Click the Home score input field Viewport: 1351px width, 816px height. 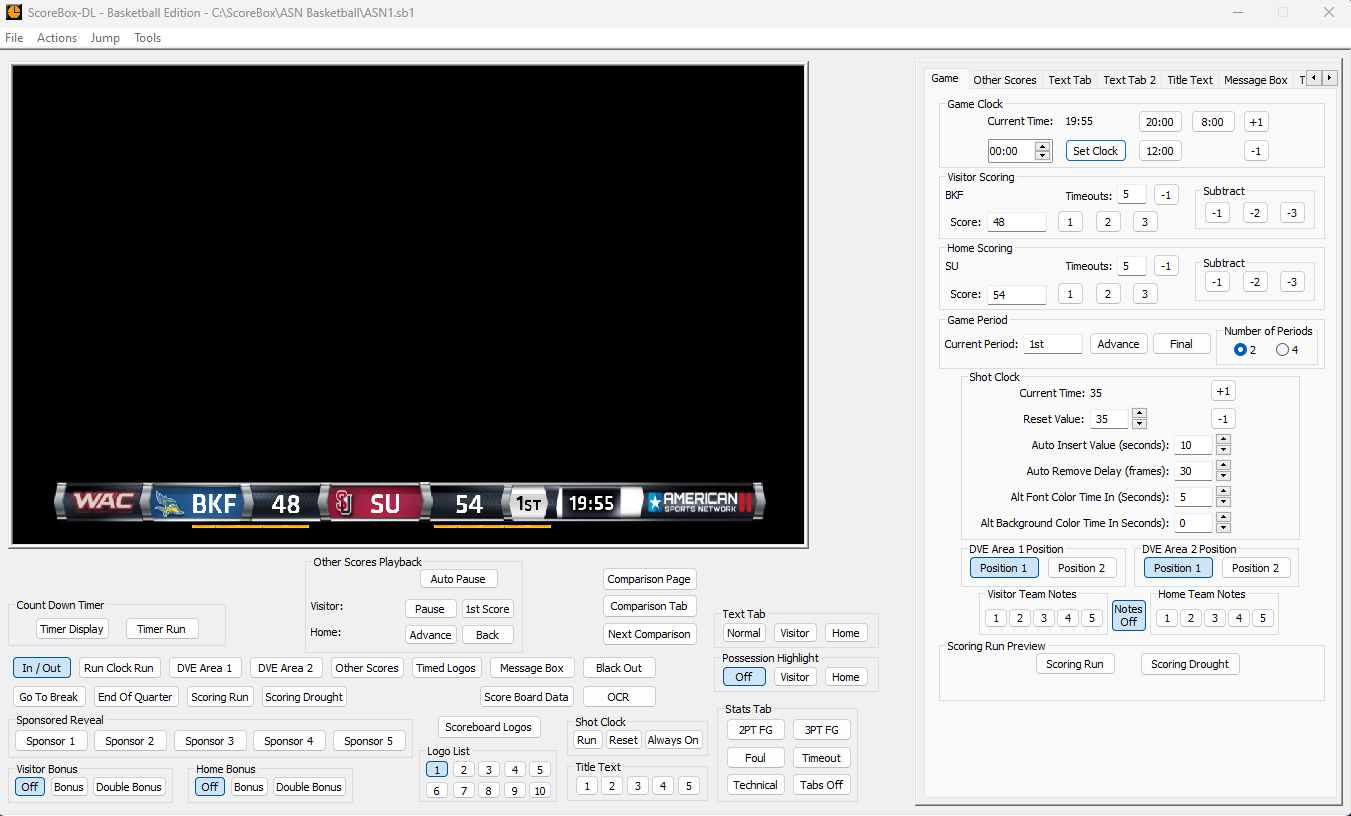click(x=1016, y=293)
